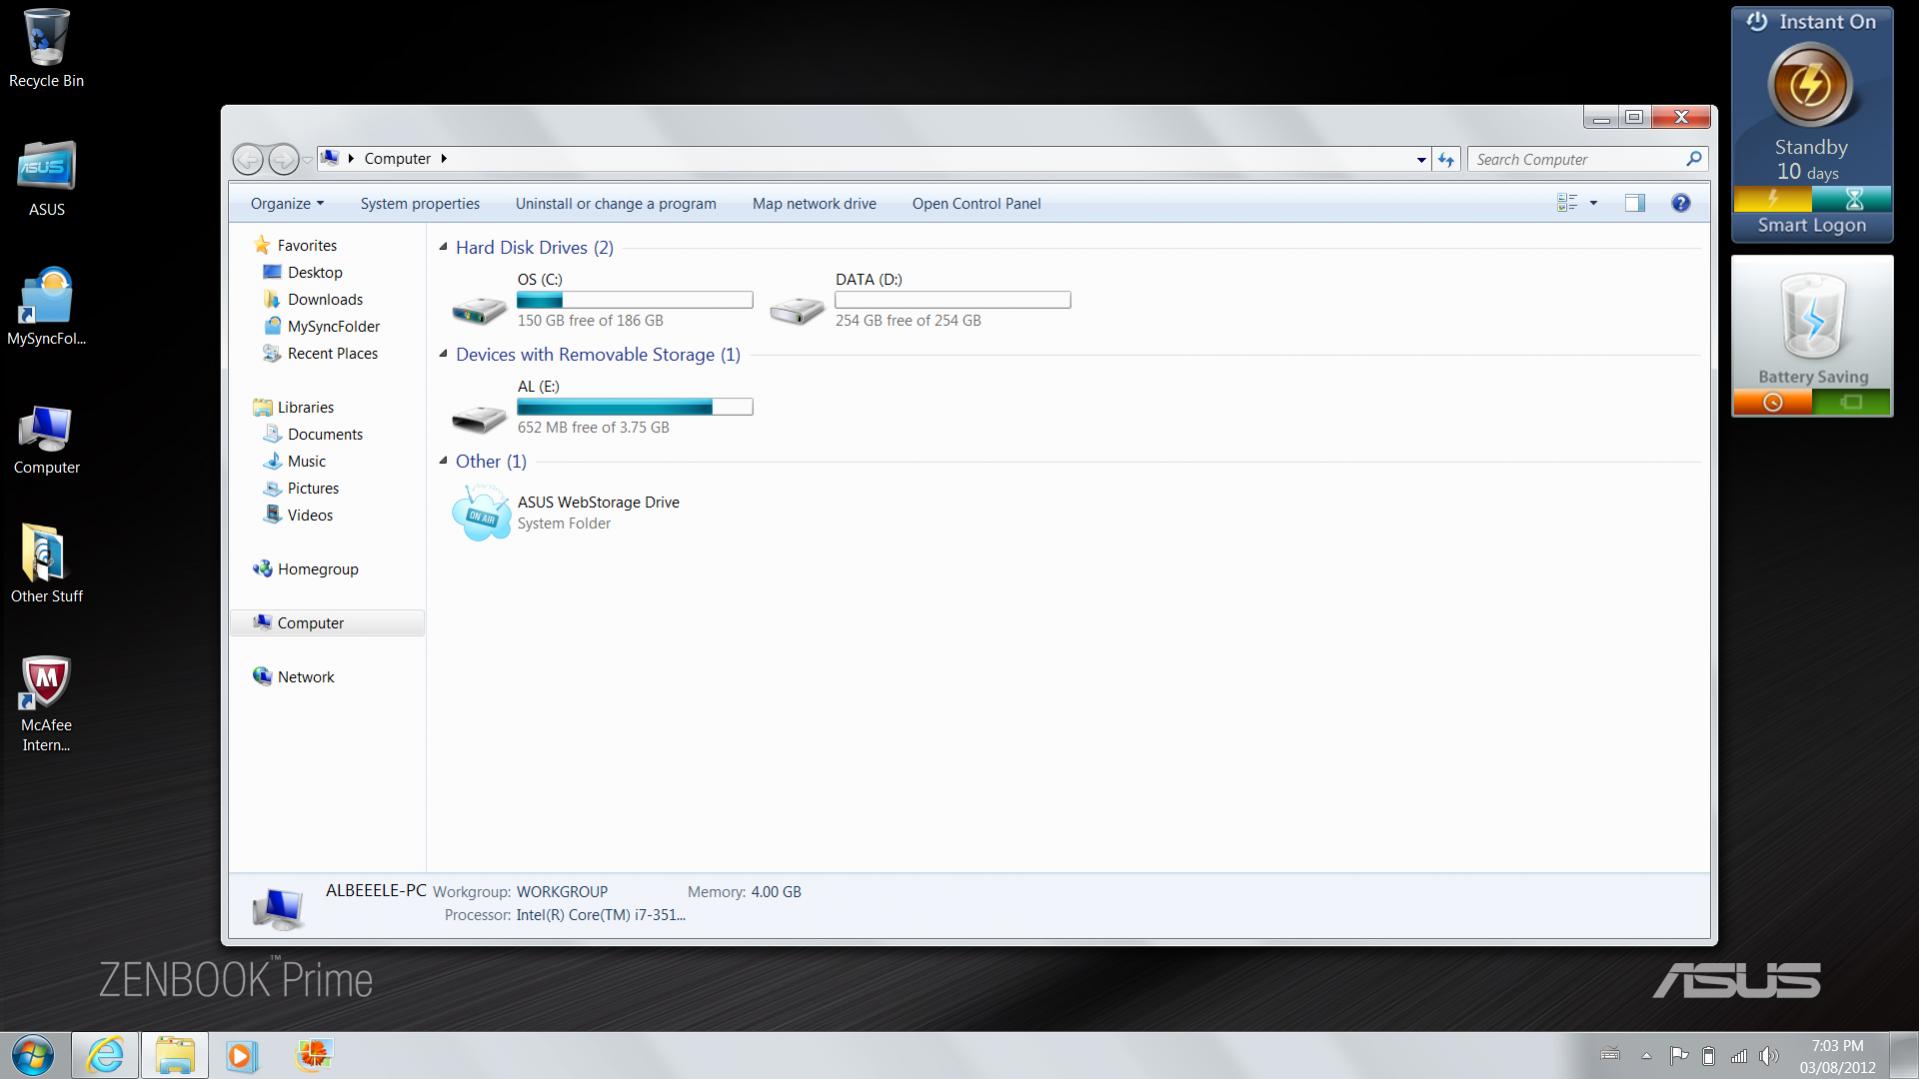This screenshot has height=1079, width=1919.
Task: Click the Help question mark icon
Action: tap(1680, 203)
